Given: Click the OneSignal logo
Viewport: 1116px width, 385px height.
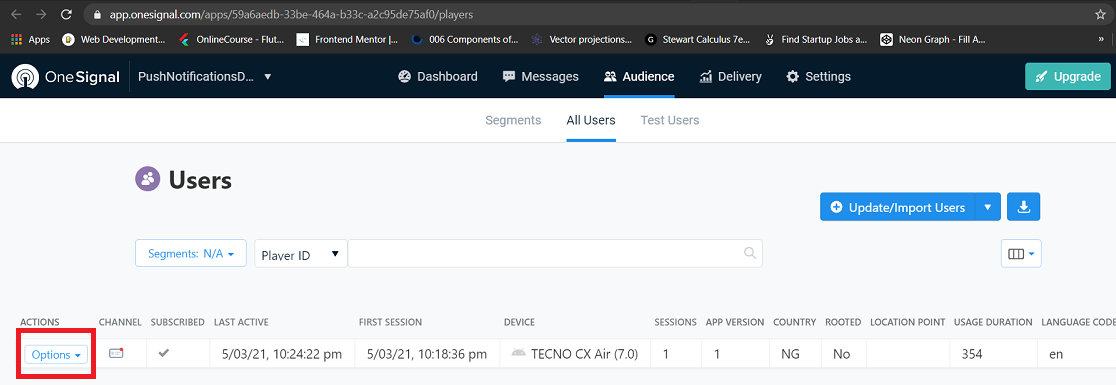Looking at the screenshot, I should pos(65,77).
